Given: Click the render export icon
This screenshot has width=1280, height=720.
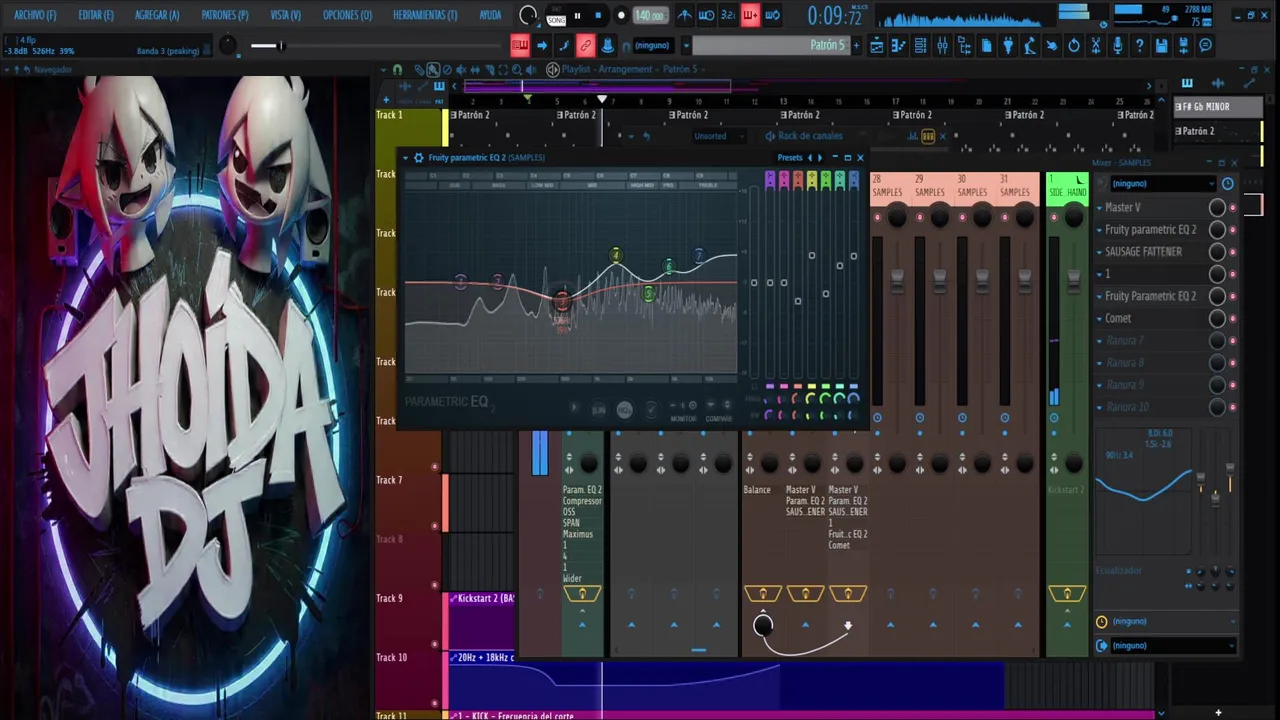Looking at the screenshot, I should (x=1183, y=45).
